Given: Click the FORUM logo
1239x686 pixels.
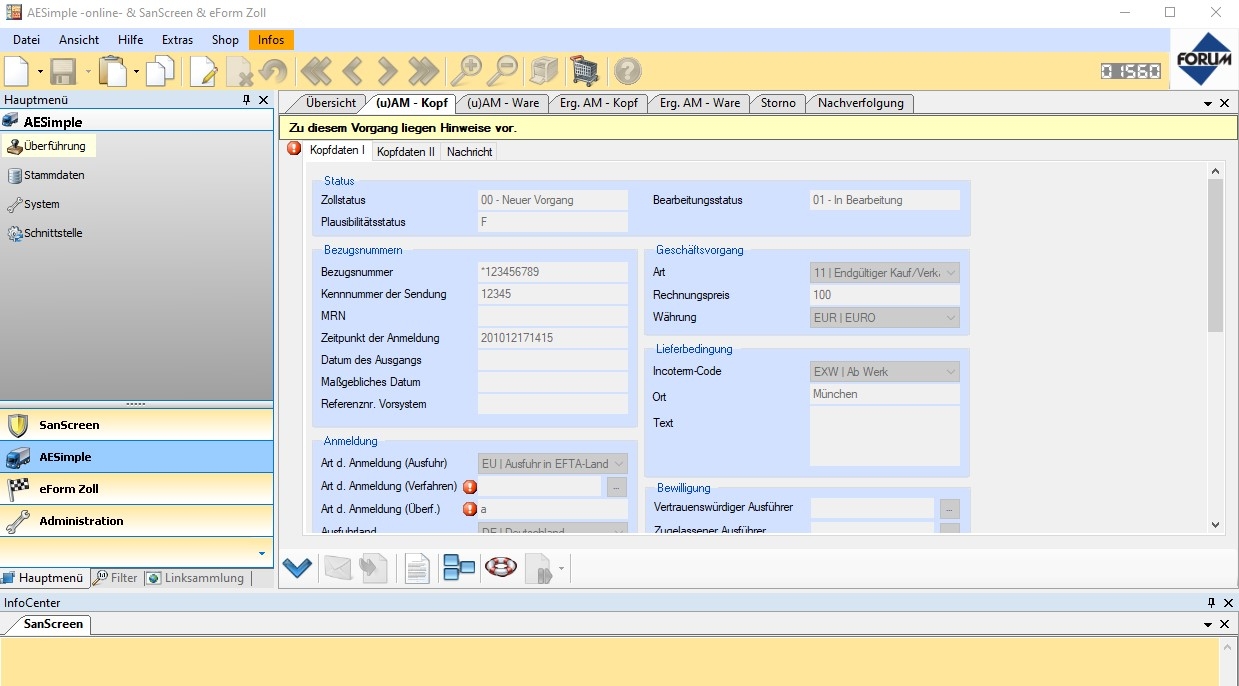Looking at the screenshot, I should 1203,59.
